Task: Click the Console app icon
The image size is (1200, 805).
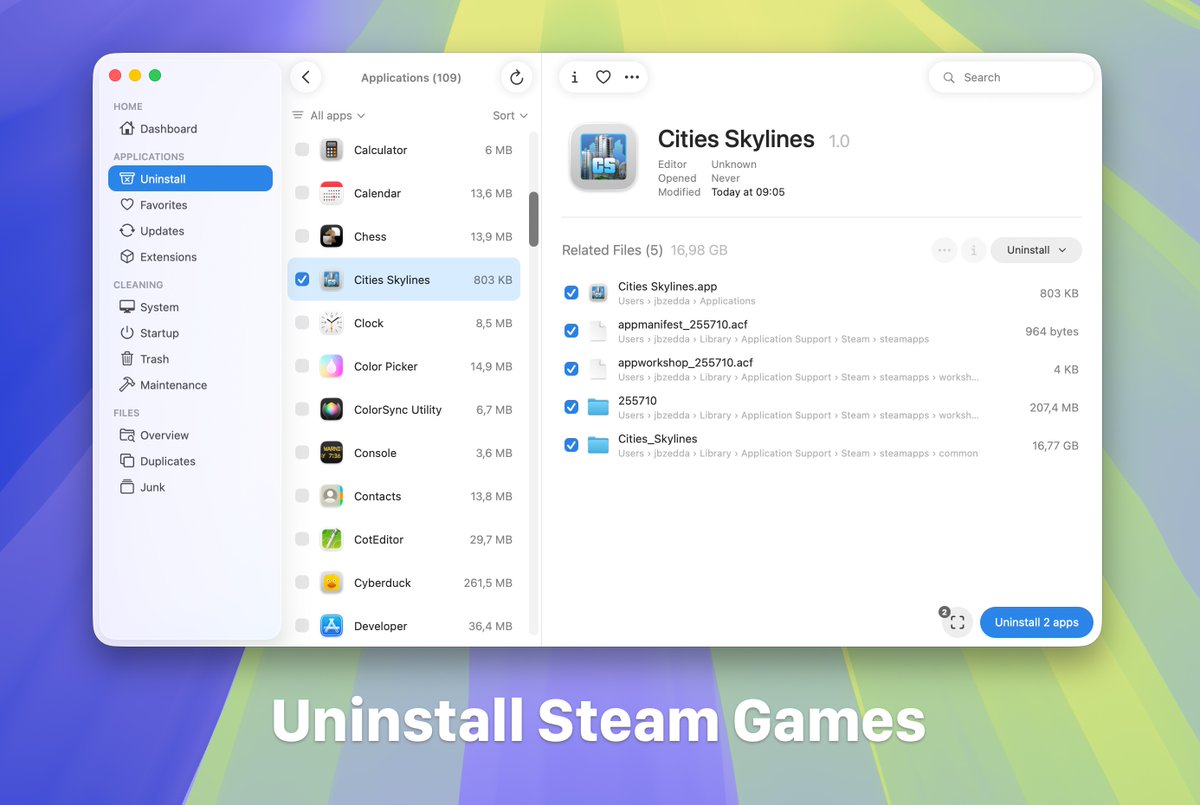Action: tap(332, 452)
